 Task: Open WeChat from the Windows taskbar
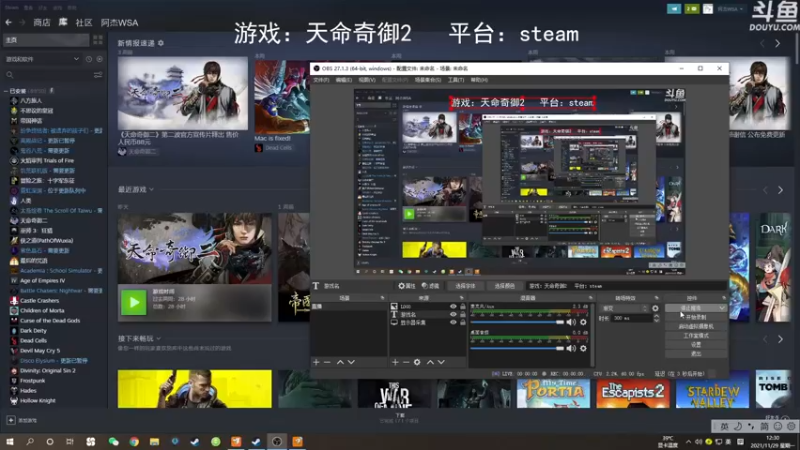pos(113,441)
